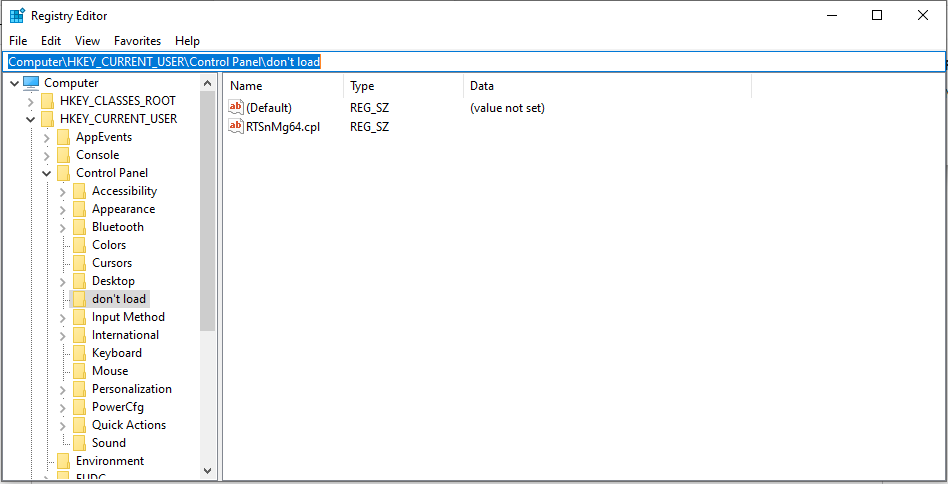Image resolution: width=948 pixels, height=484 pixels.
Task: Expand the Personalization key
Action: [62, 390]
